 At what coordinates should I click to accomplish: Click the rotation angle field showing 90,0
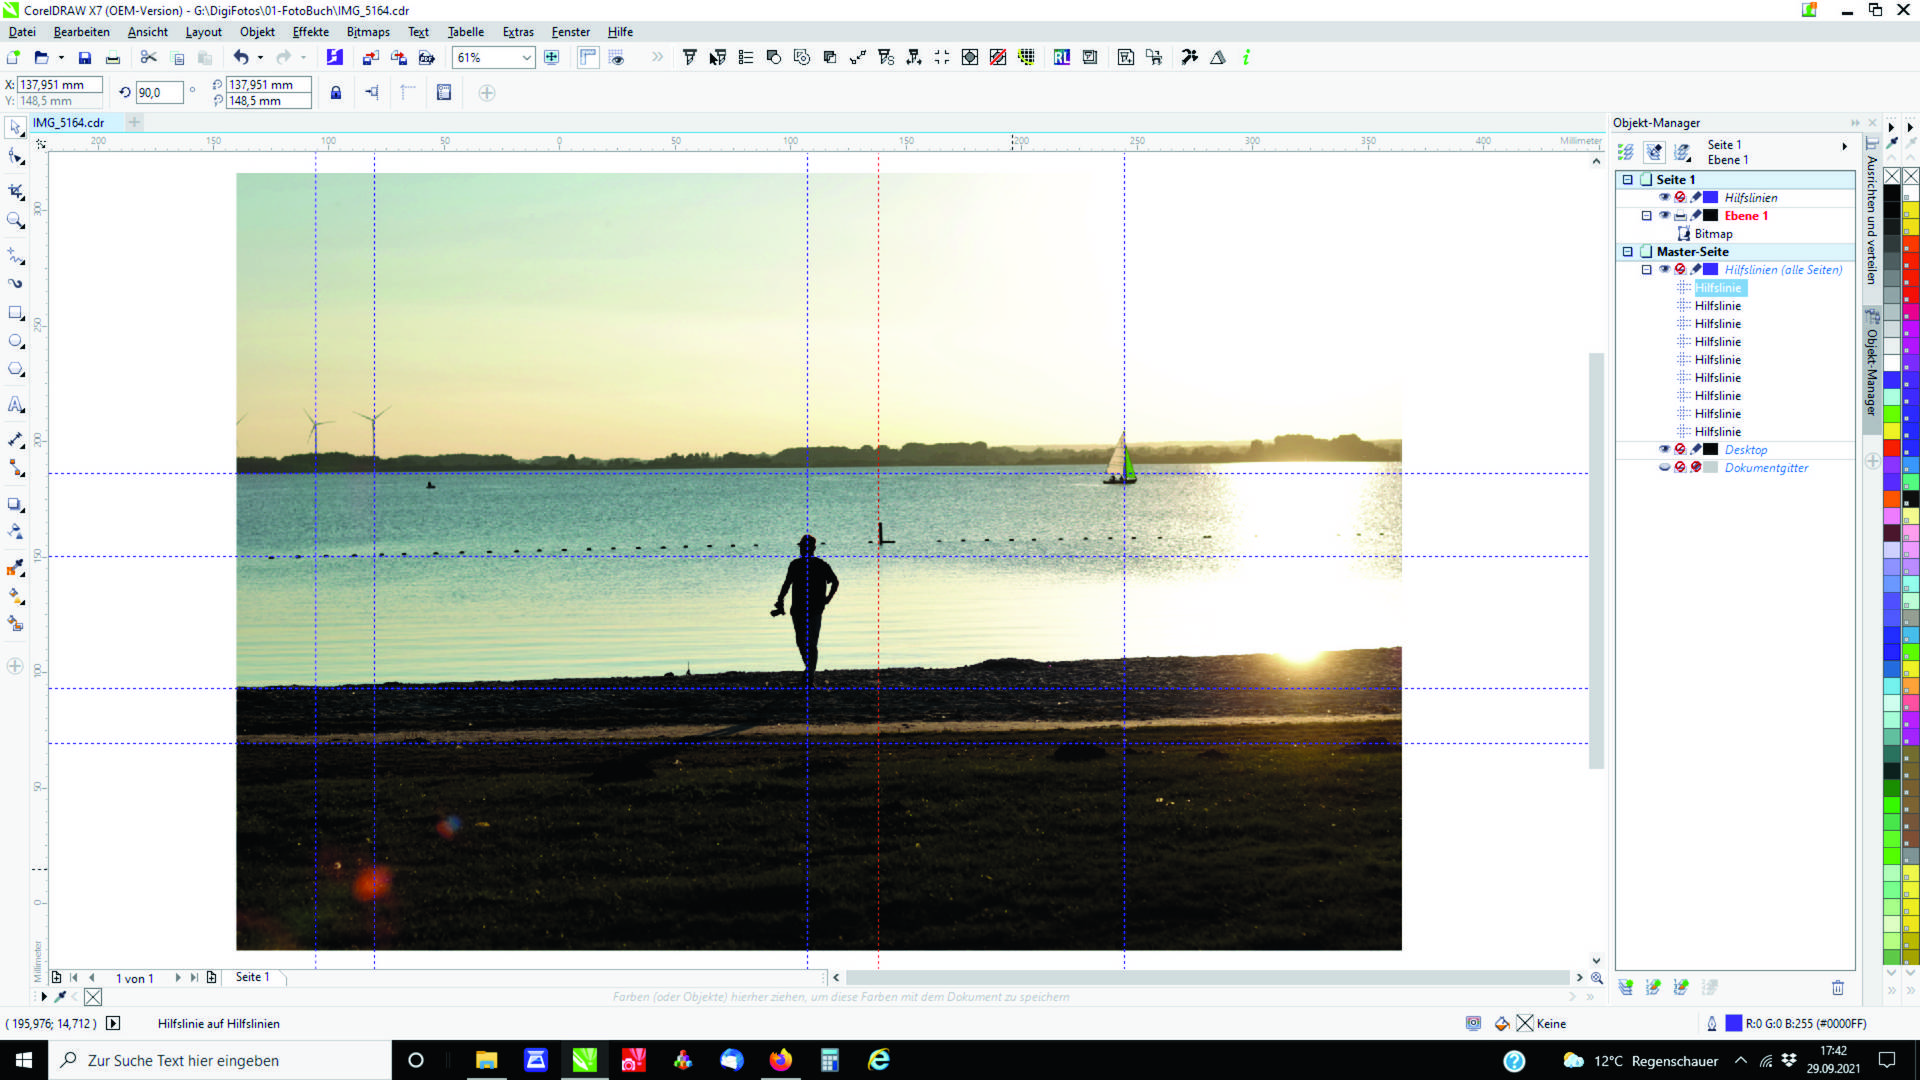pyautogui.click(x=159, y=93)
